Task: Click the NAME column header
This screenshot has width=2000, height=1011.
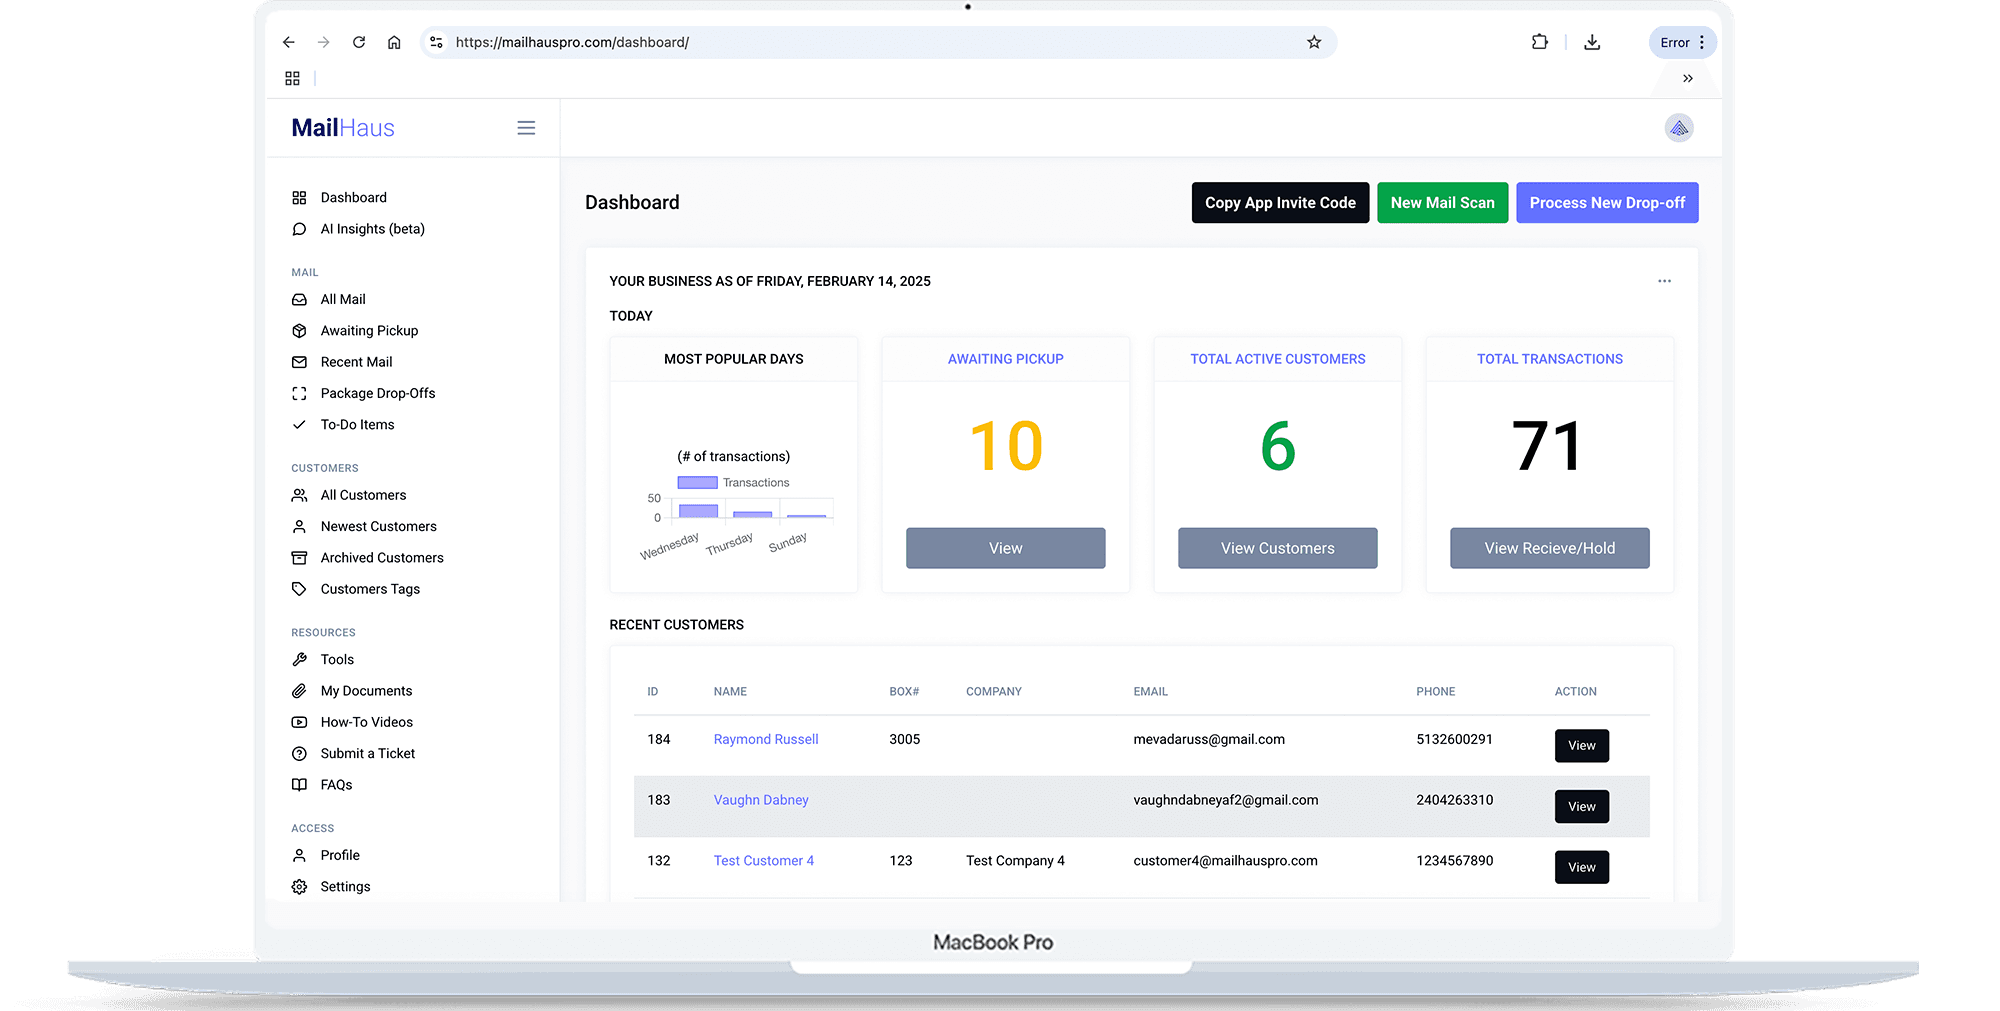Action: 730,692
